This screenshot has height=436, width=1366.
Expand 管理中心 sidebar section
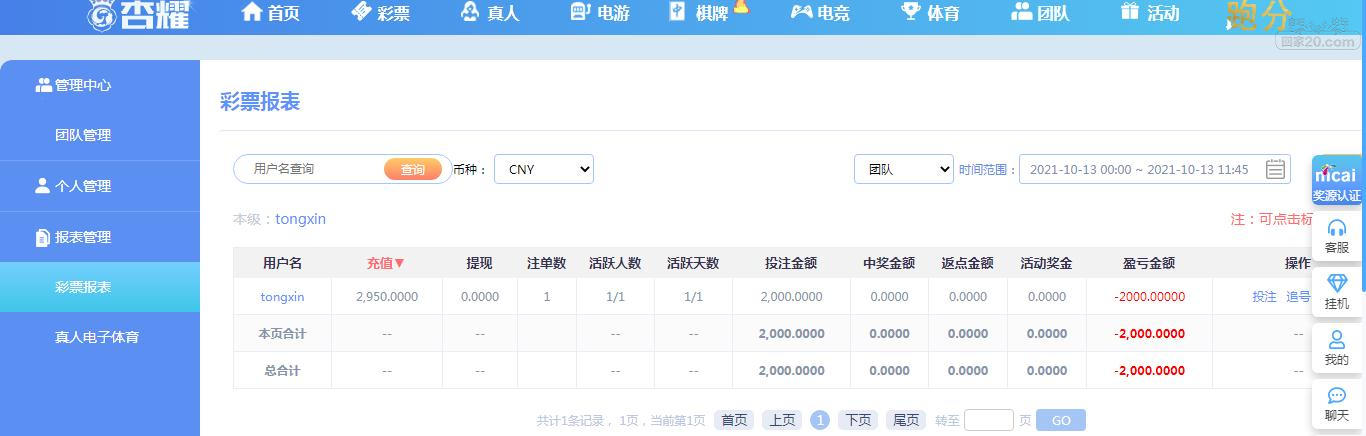[x=100, y=85]
